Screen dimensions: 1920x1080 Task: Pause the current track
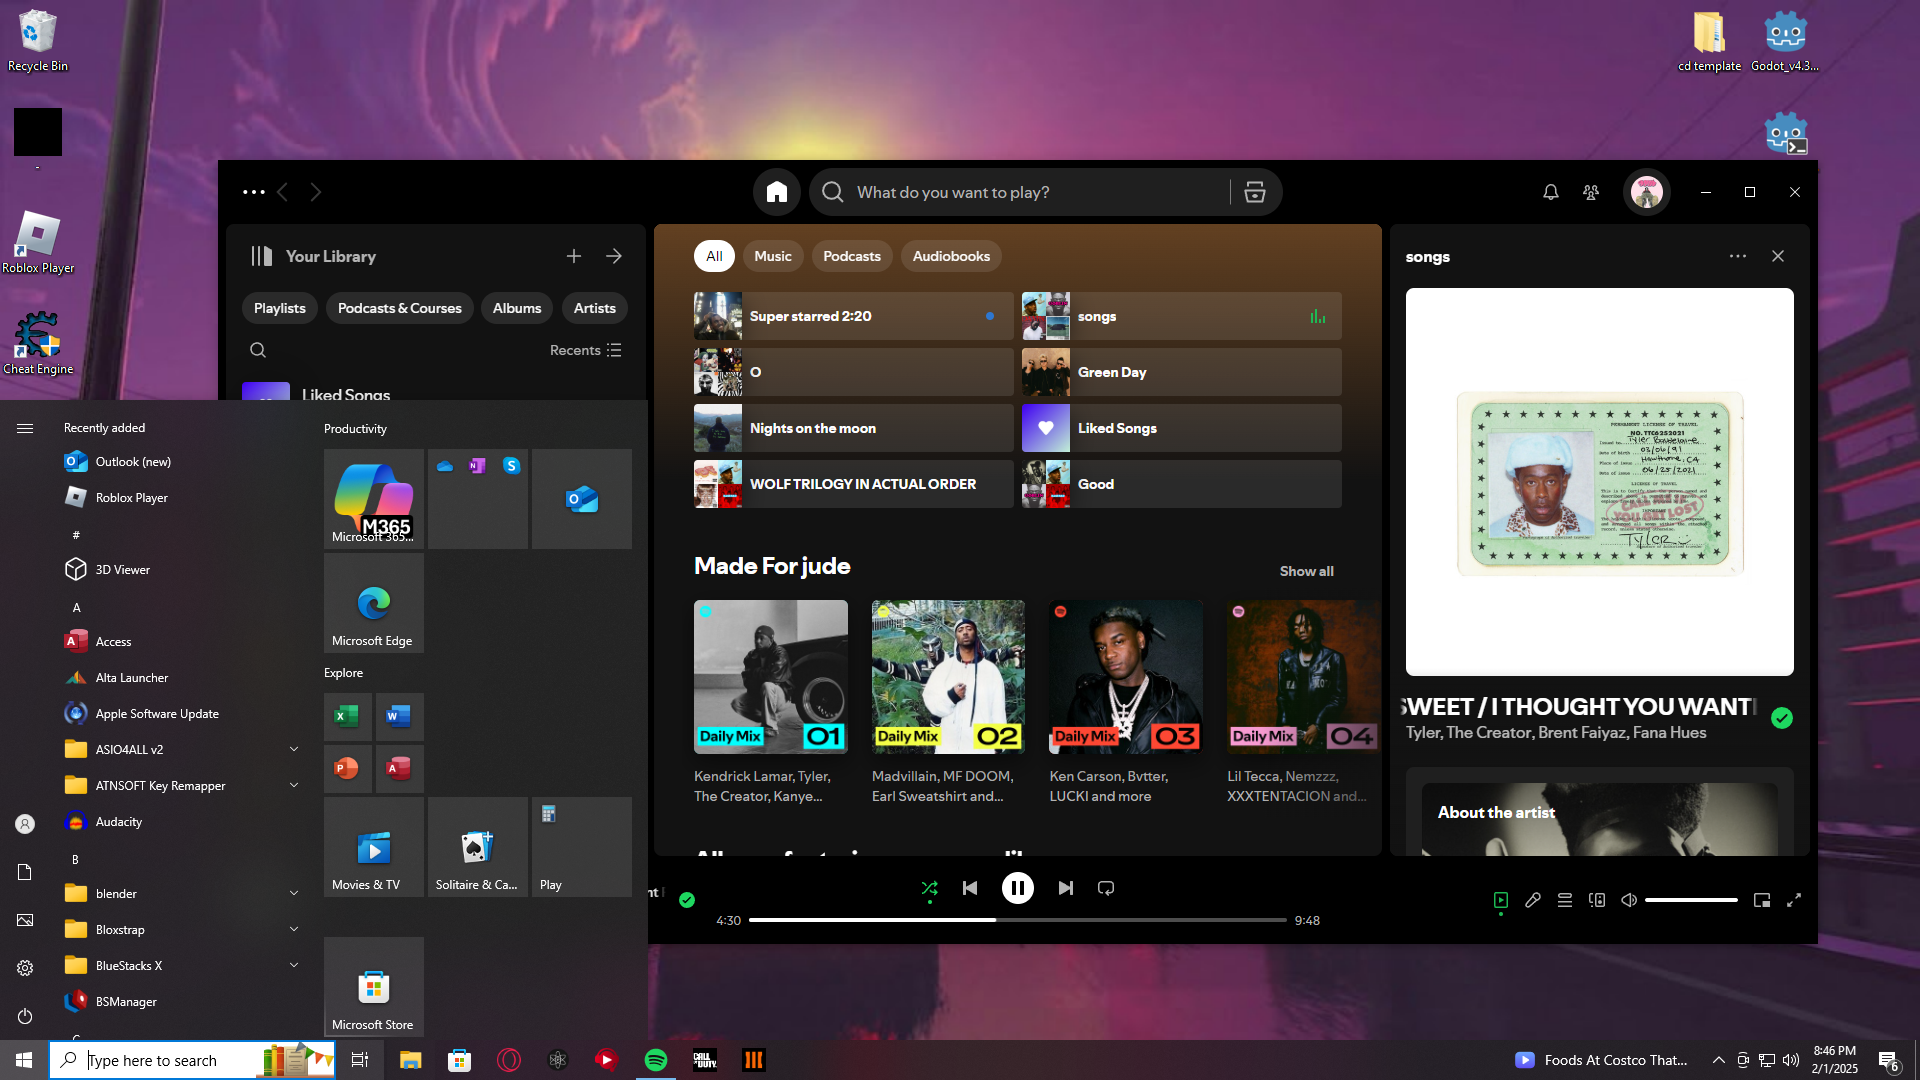point(1018,888)
